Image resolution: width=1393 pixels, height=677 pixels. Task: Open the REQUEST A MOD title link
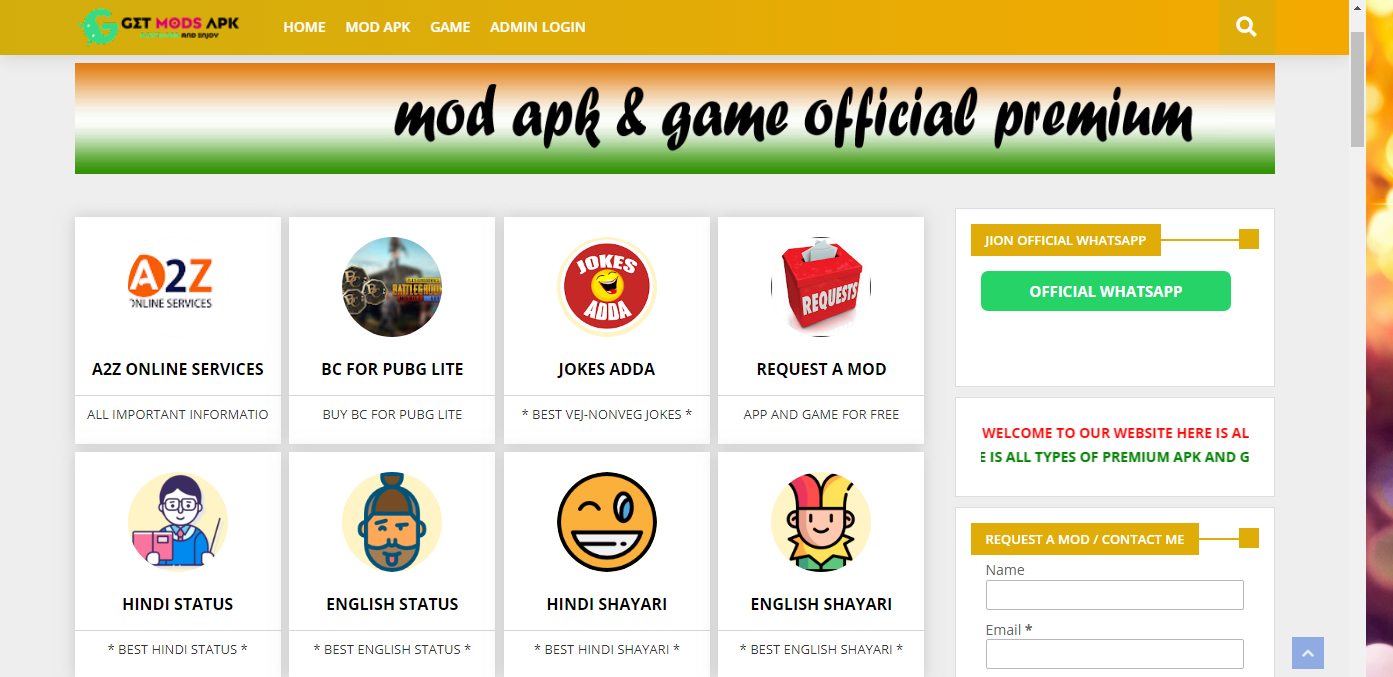(x=821, y=369)
